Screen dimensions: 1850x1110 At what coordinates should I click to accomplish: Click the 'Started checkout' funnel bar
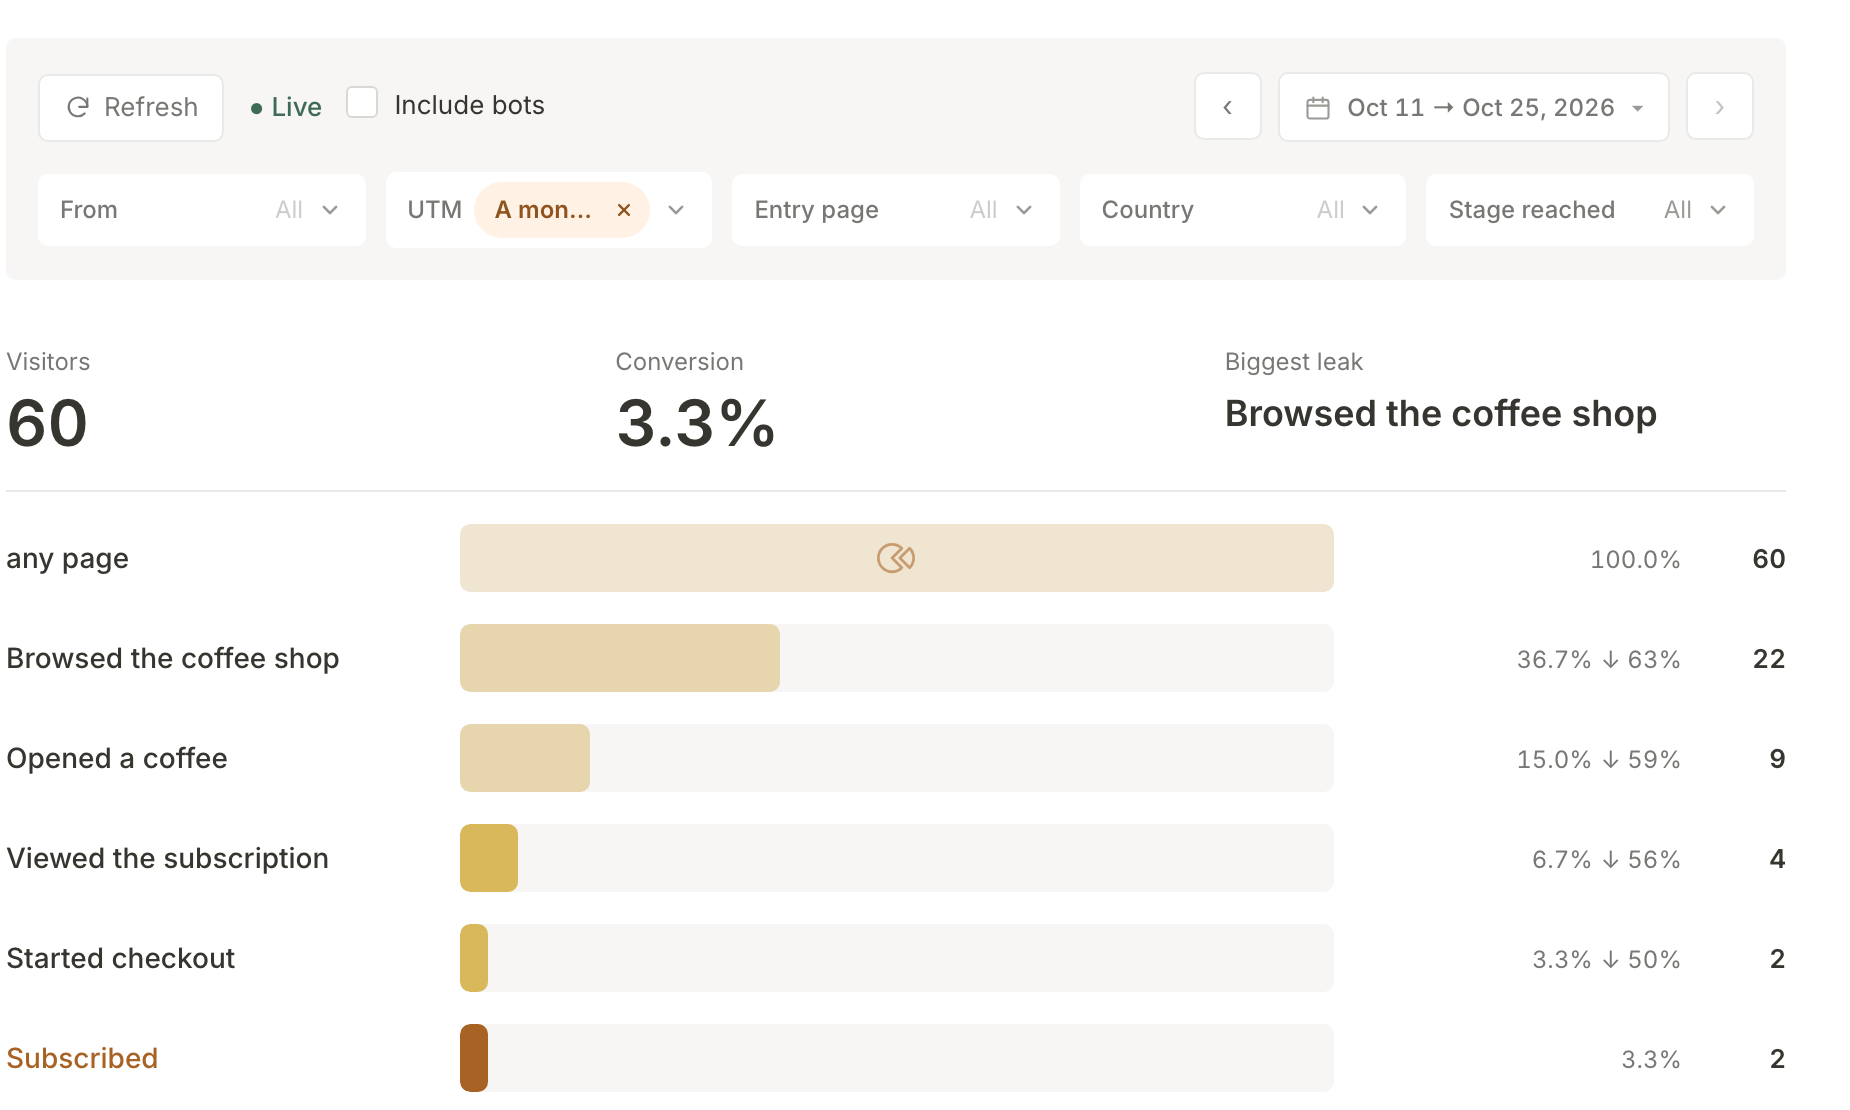click(x=474, y=958)
